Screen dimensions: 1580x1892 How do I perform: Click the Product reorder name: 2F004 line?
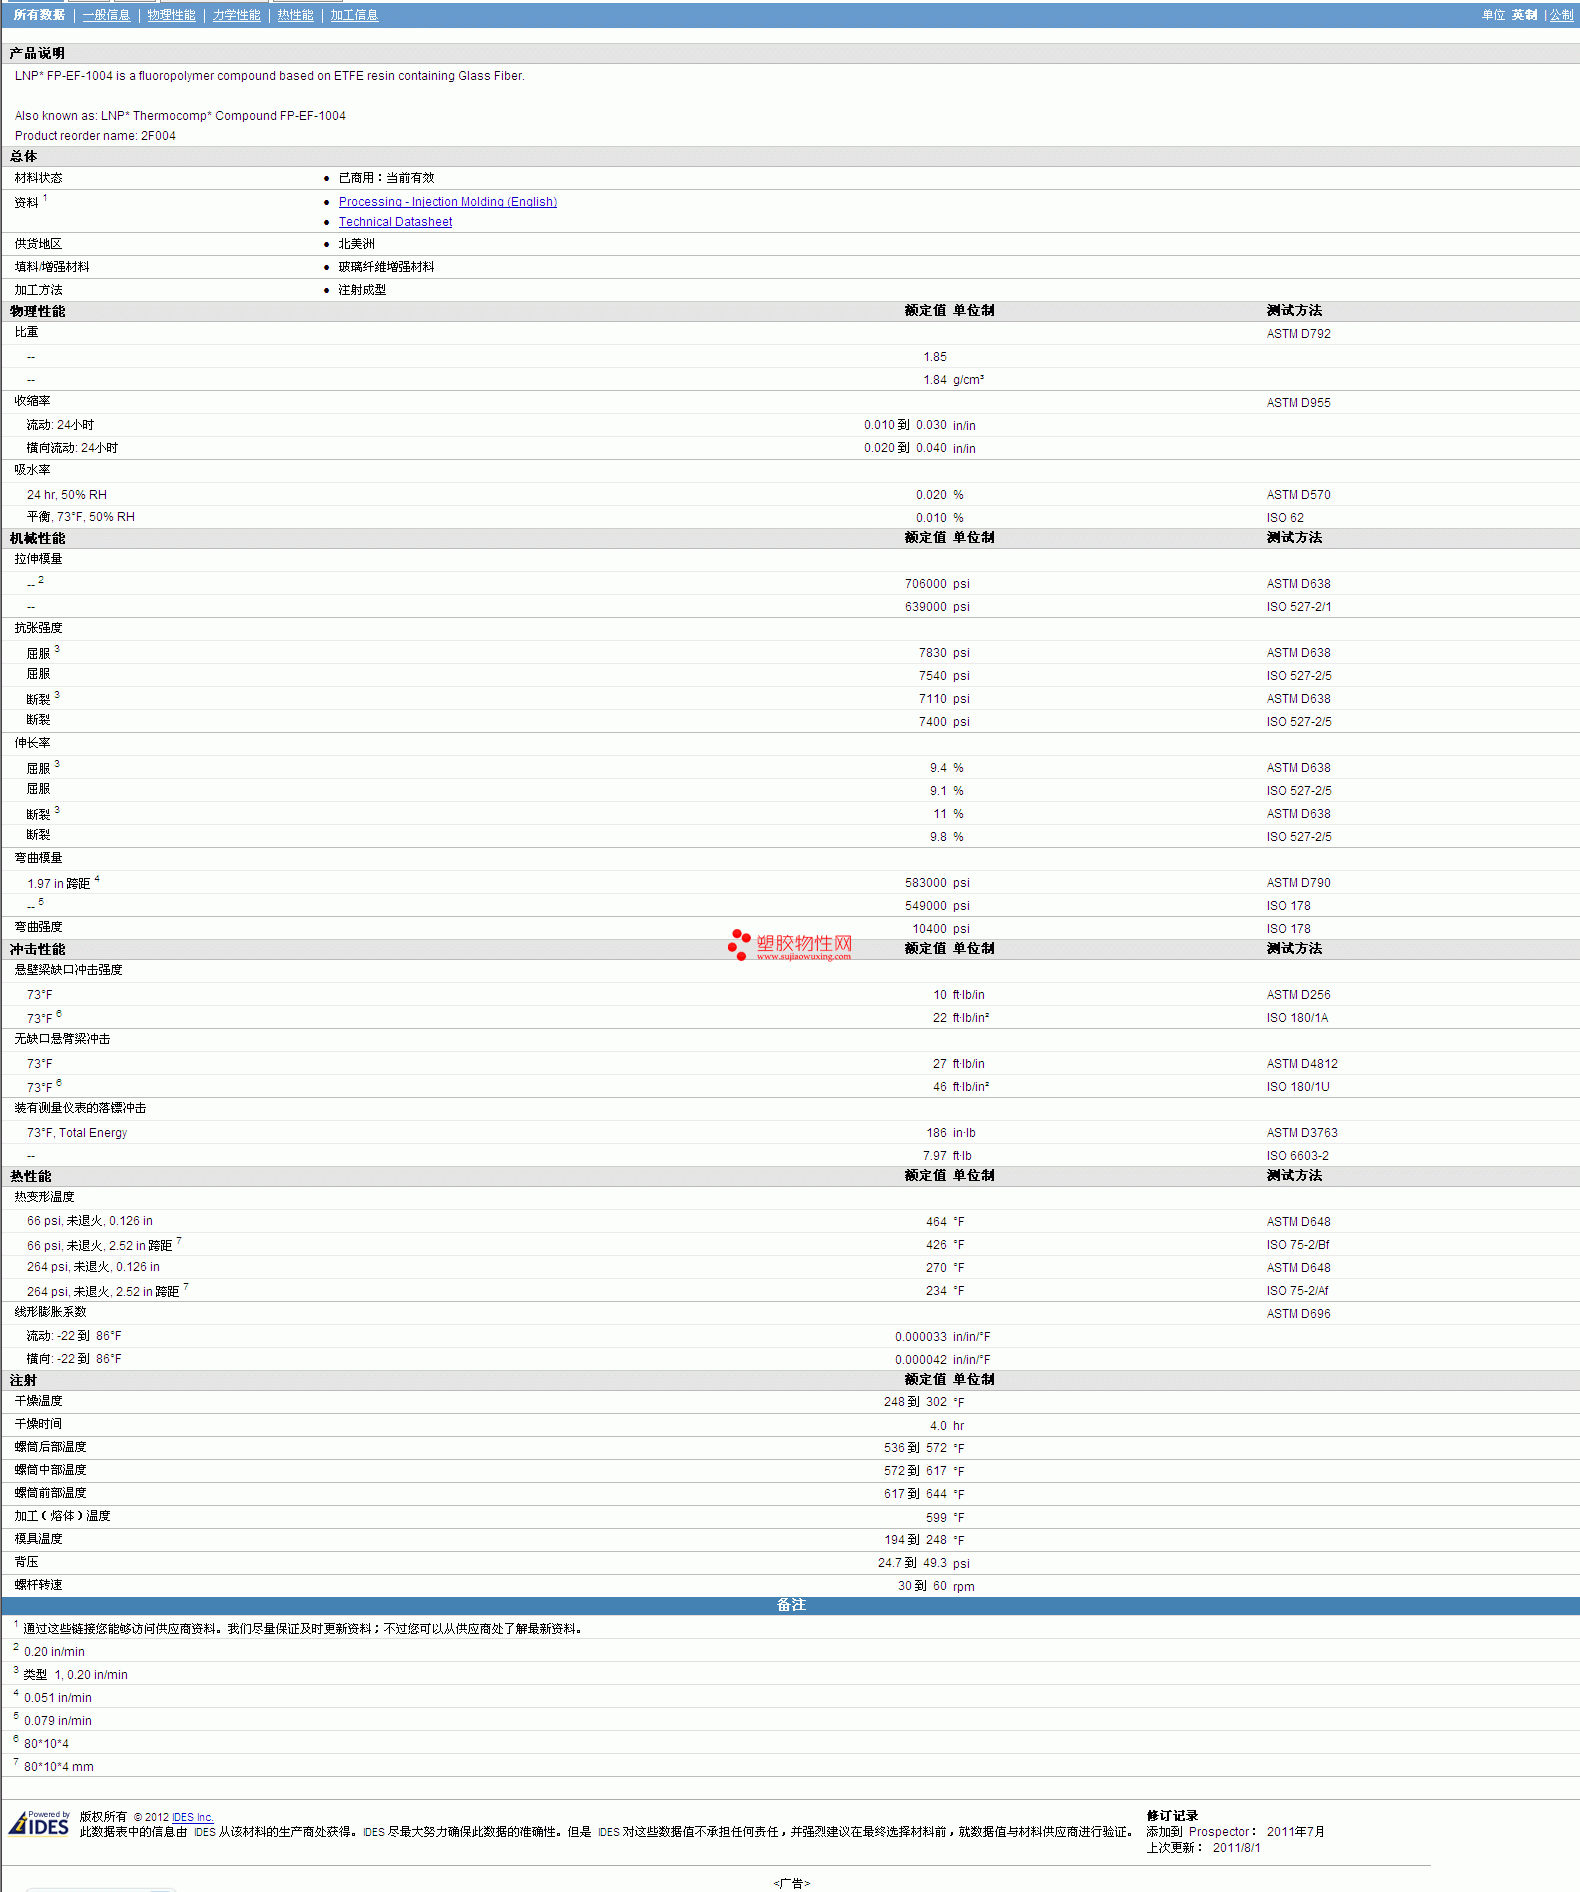pos(95,136)
